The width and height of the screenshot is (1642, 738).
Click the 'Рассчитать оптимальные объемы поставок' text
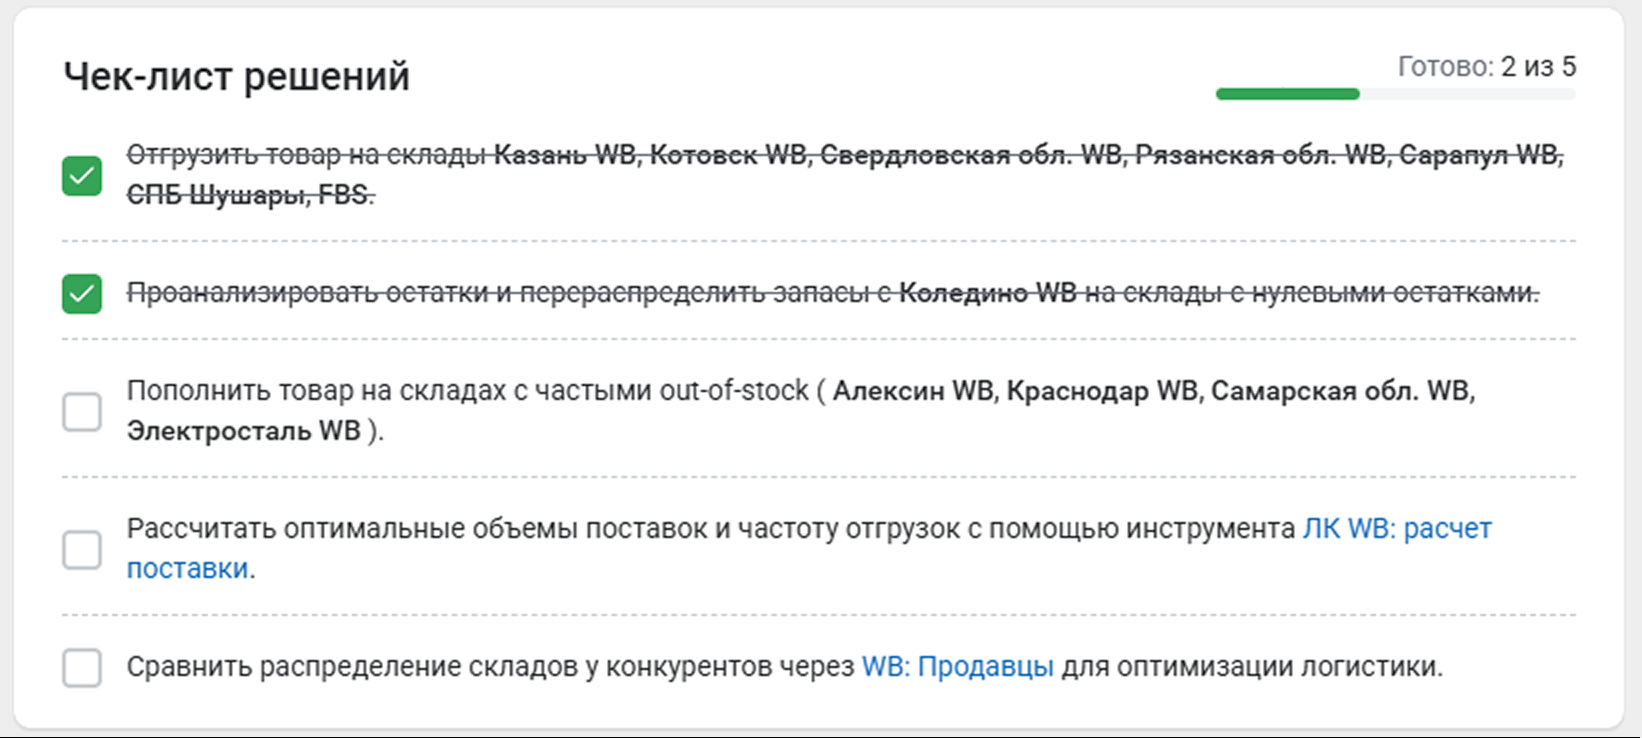420,528
